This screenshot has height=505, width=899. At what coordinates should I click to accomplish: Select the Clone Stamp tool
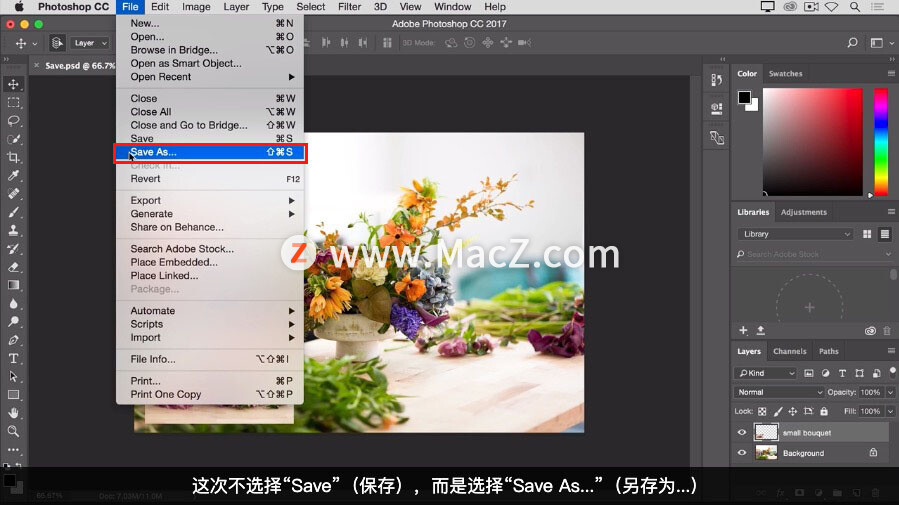pyautogui.click(x=13, y=230)
